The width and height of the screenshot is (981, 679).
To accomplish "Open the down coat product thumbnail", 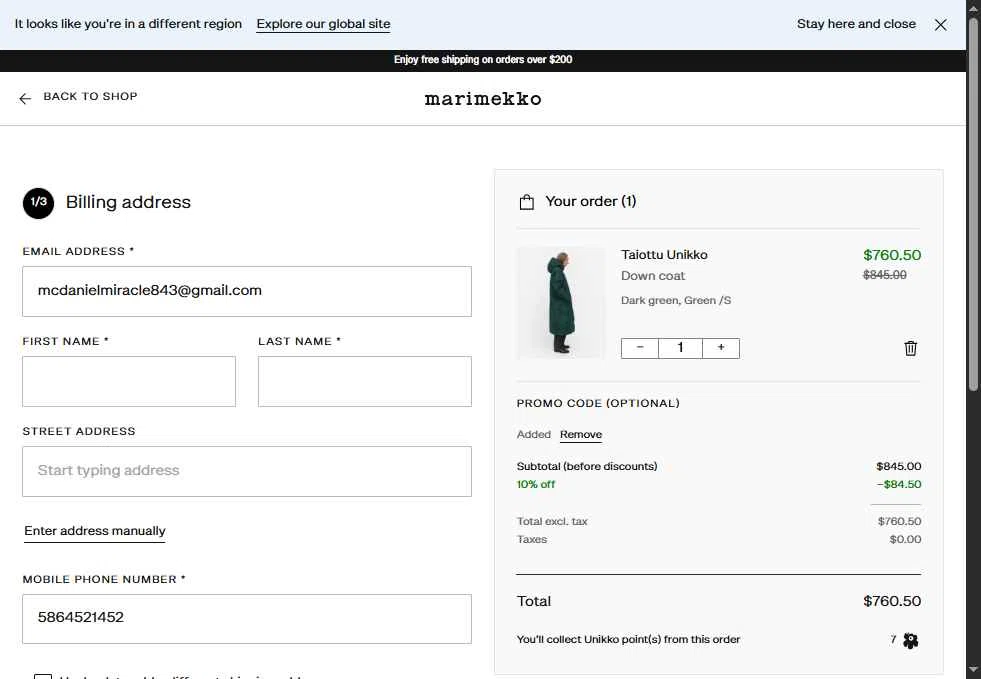I will point(561,302).
